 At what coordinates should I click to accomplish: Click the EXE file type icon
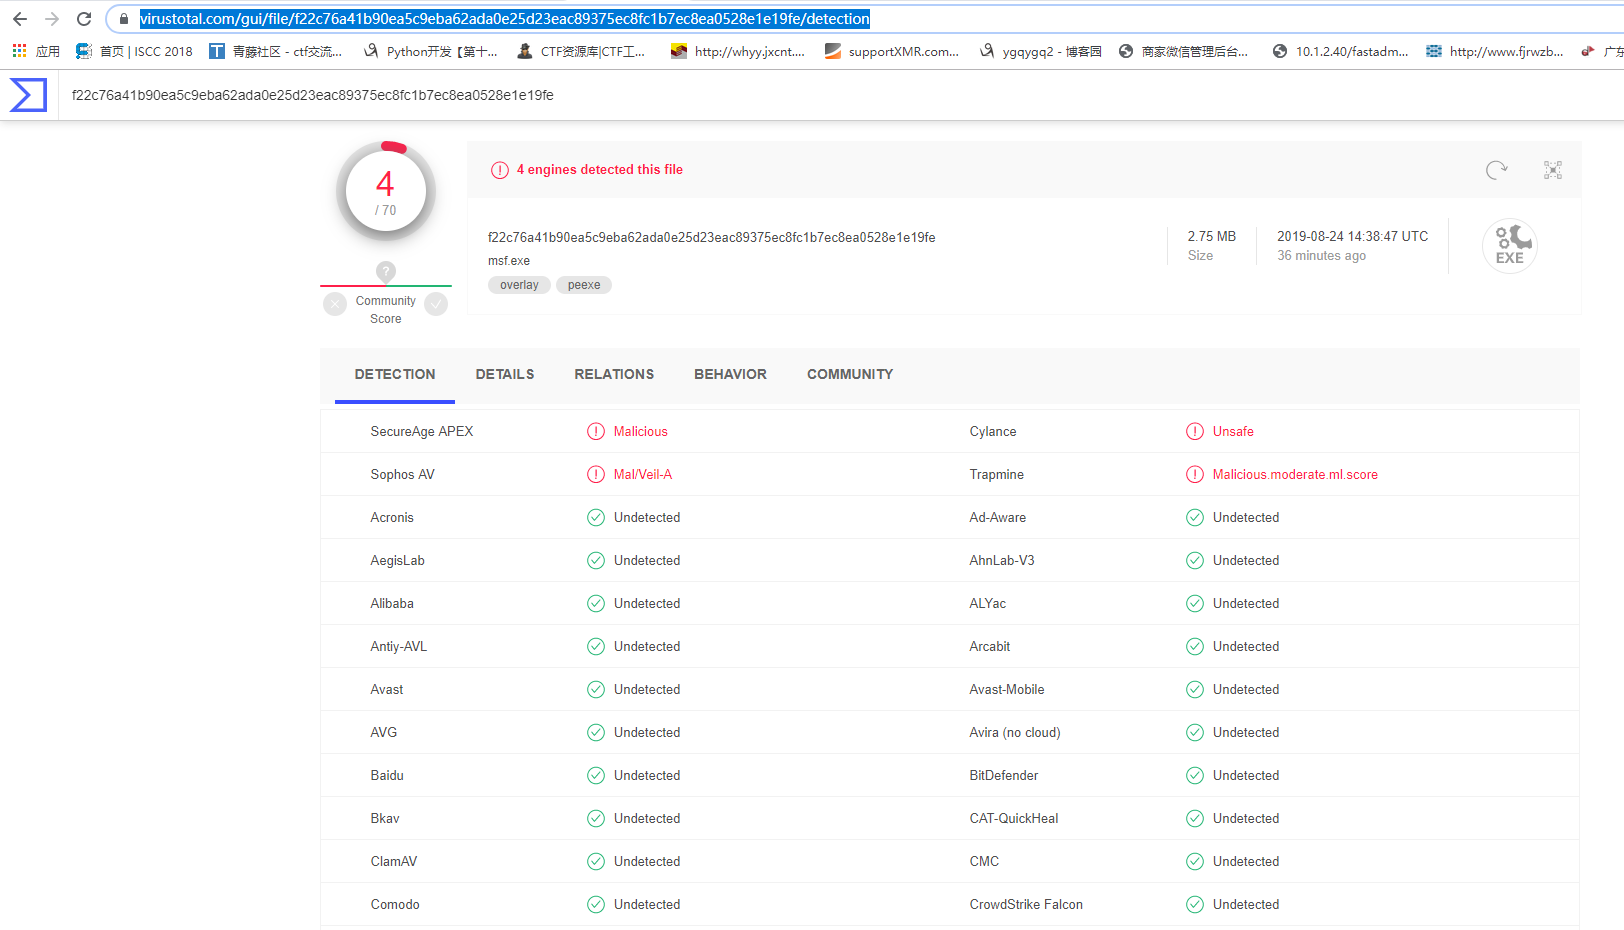[x=1509, y=246]
